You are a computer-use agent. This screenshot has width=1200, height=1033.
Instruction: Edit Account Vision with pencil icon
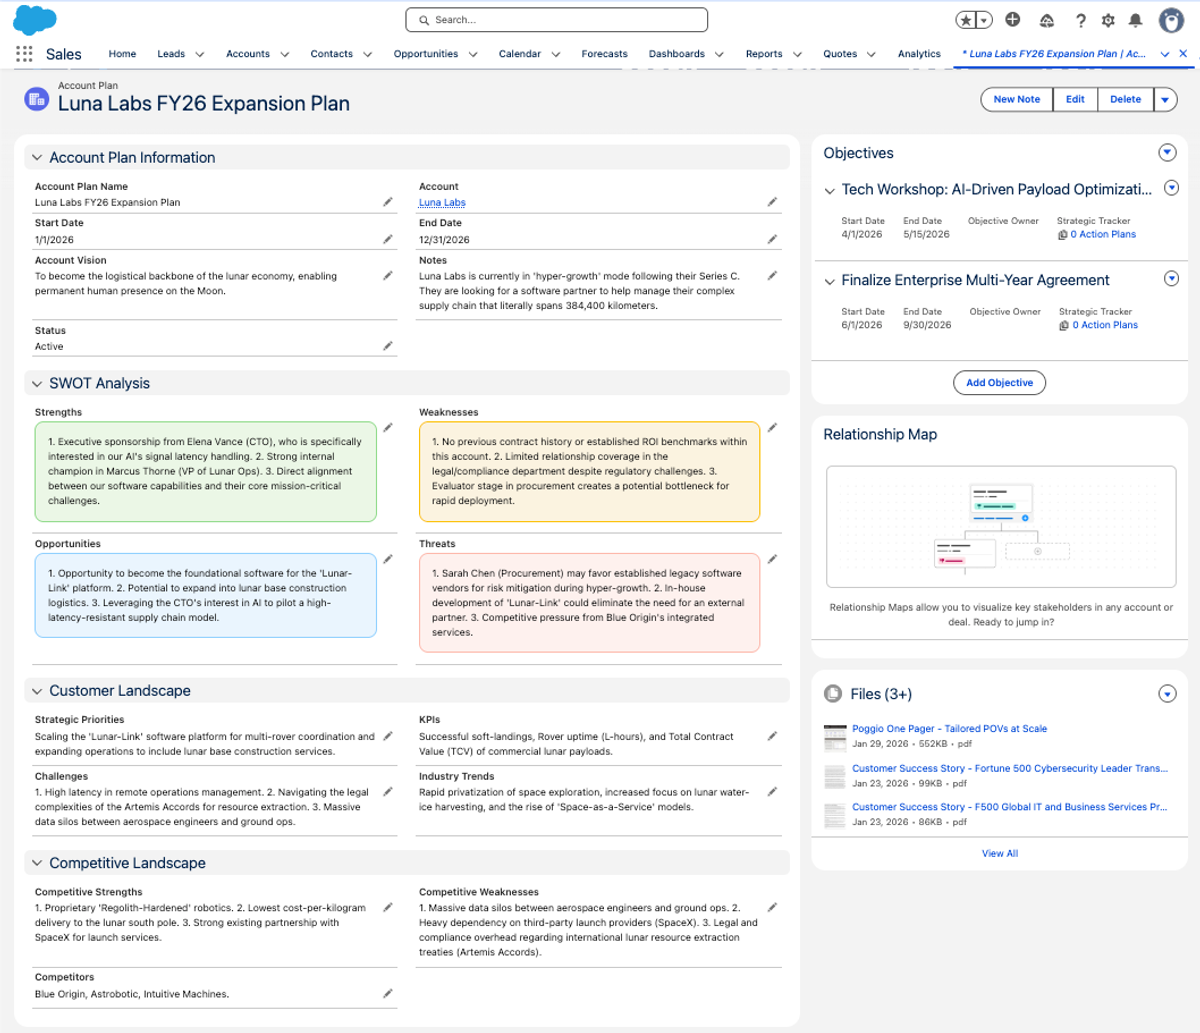tap(388, 275)
